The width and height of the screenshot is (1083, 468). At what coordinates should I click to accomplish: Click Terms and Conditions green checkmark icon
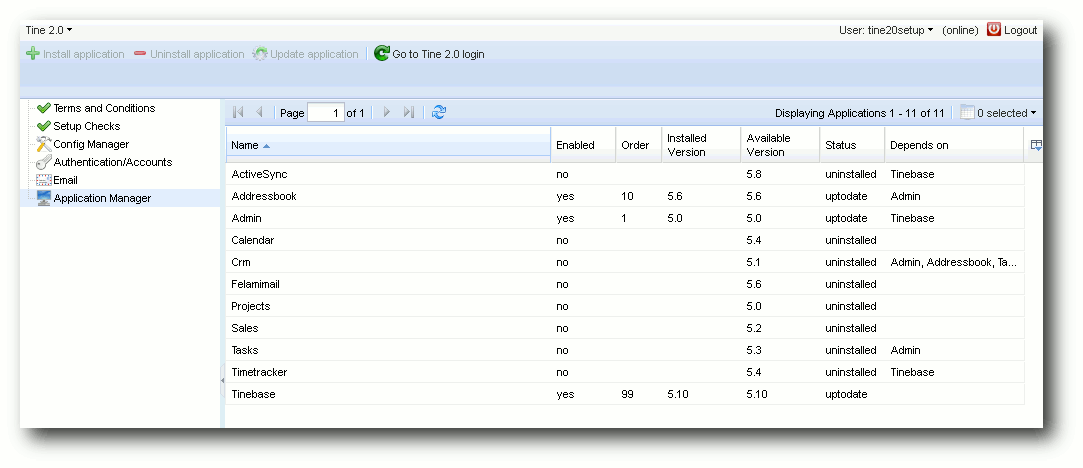[x=44, y=108]
